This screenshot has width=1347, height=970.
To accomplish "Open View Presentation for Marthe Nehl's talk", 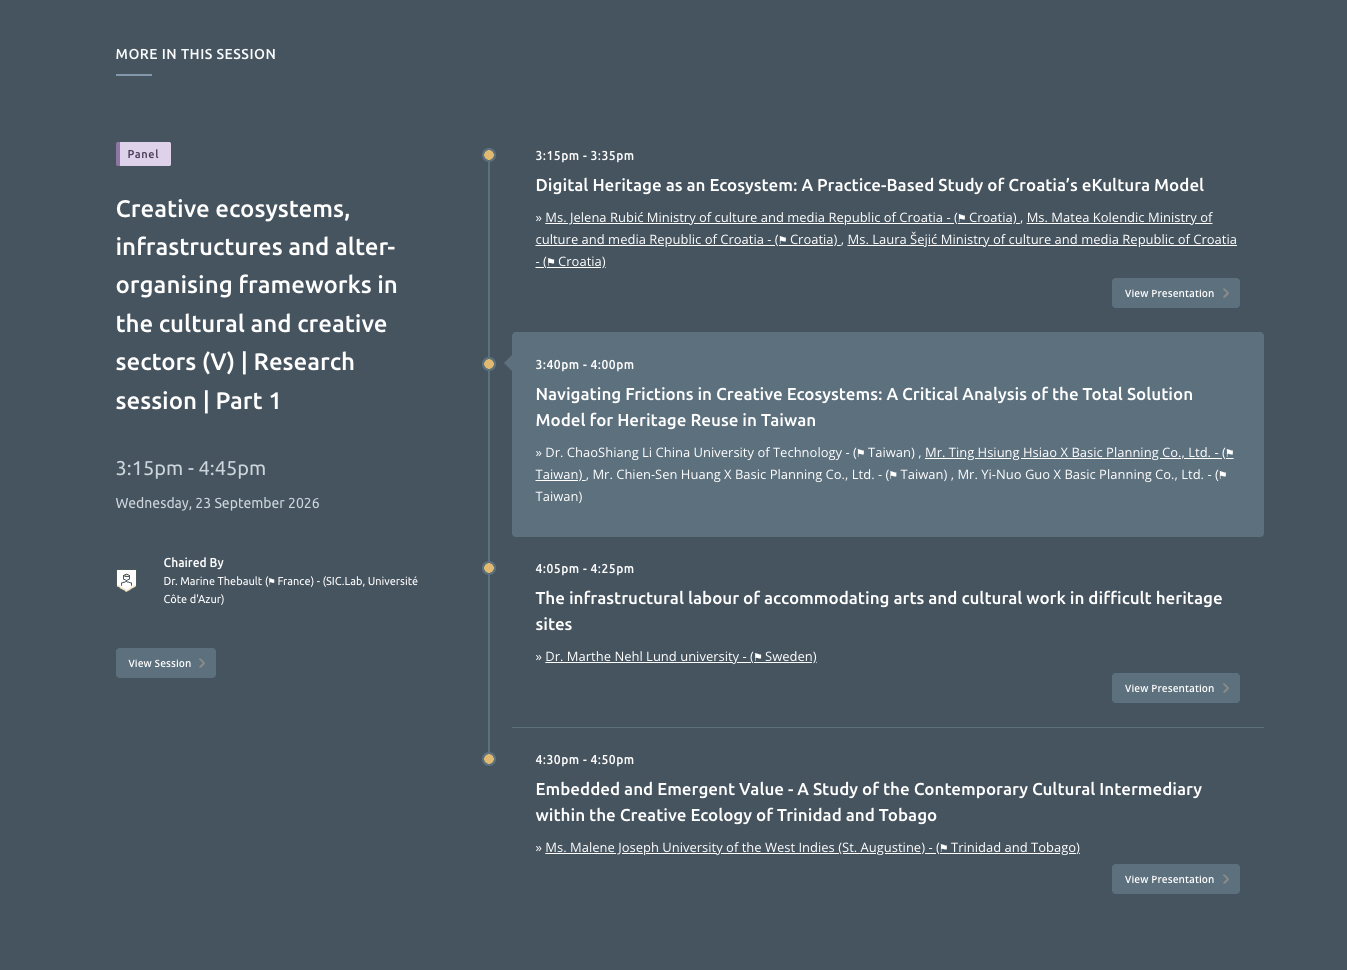I will [x=1176, y=688].
